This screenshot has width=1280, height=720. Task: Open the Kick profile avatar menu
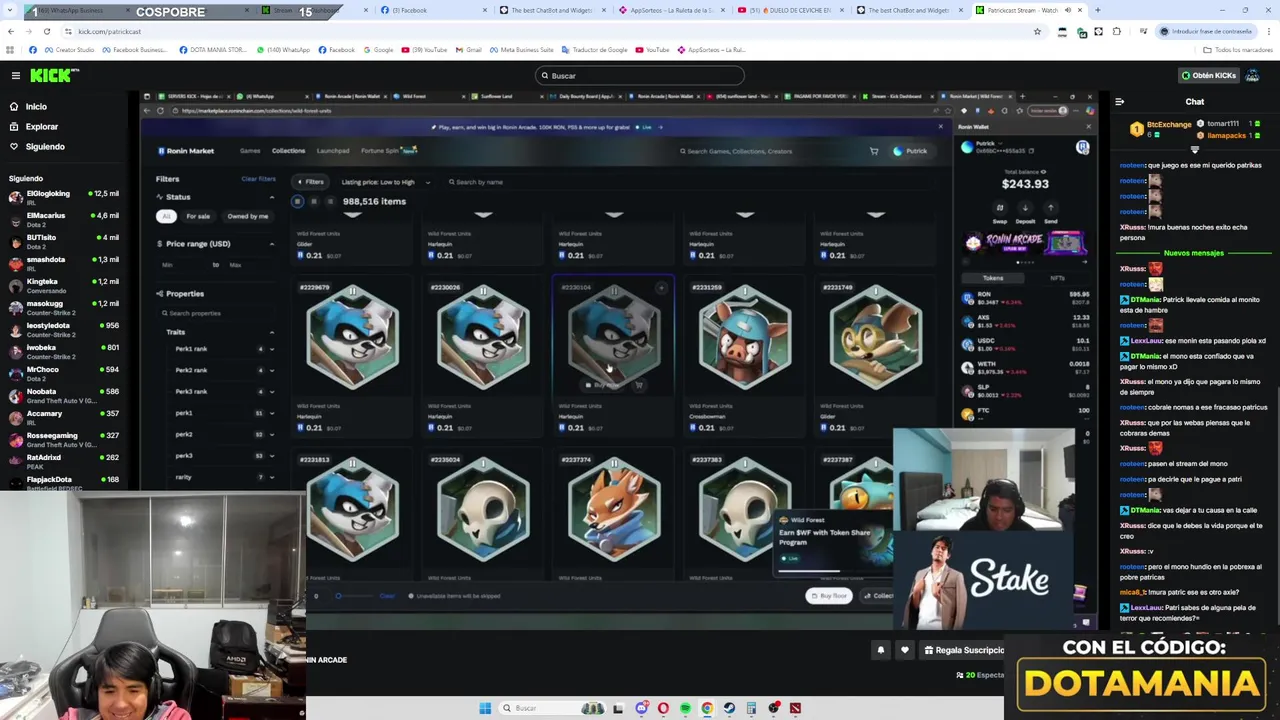[1253, 75]
